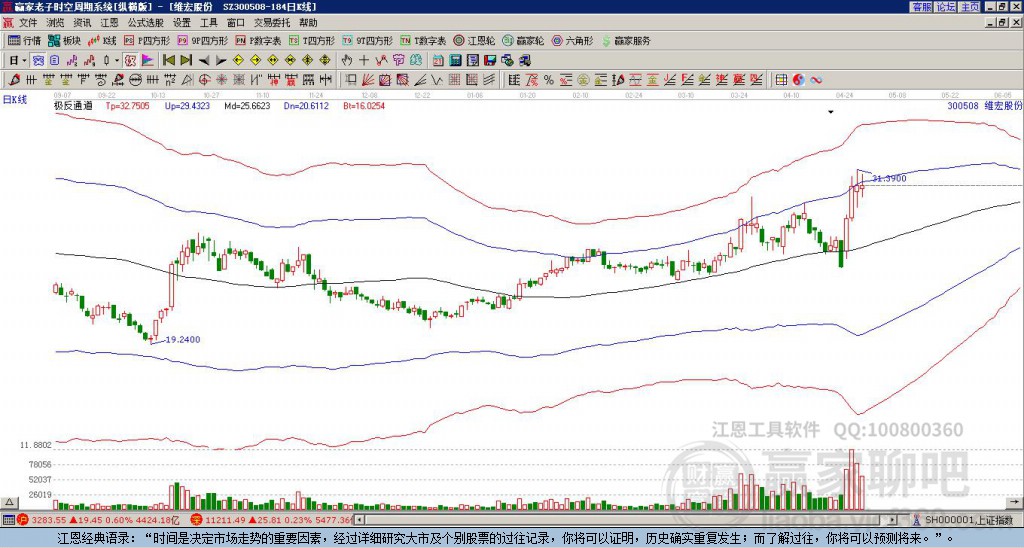Open the 工具 menu
Image resolution: width=1024 pixels, height=548 pixels.
[x=208, y=23]
